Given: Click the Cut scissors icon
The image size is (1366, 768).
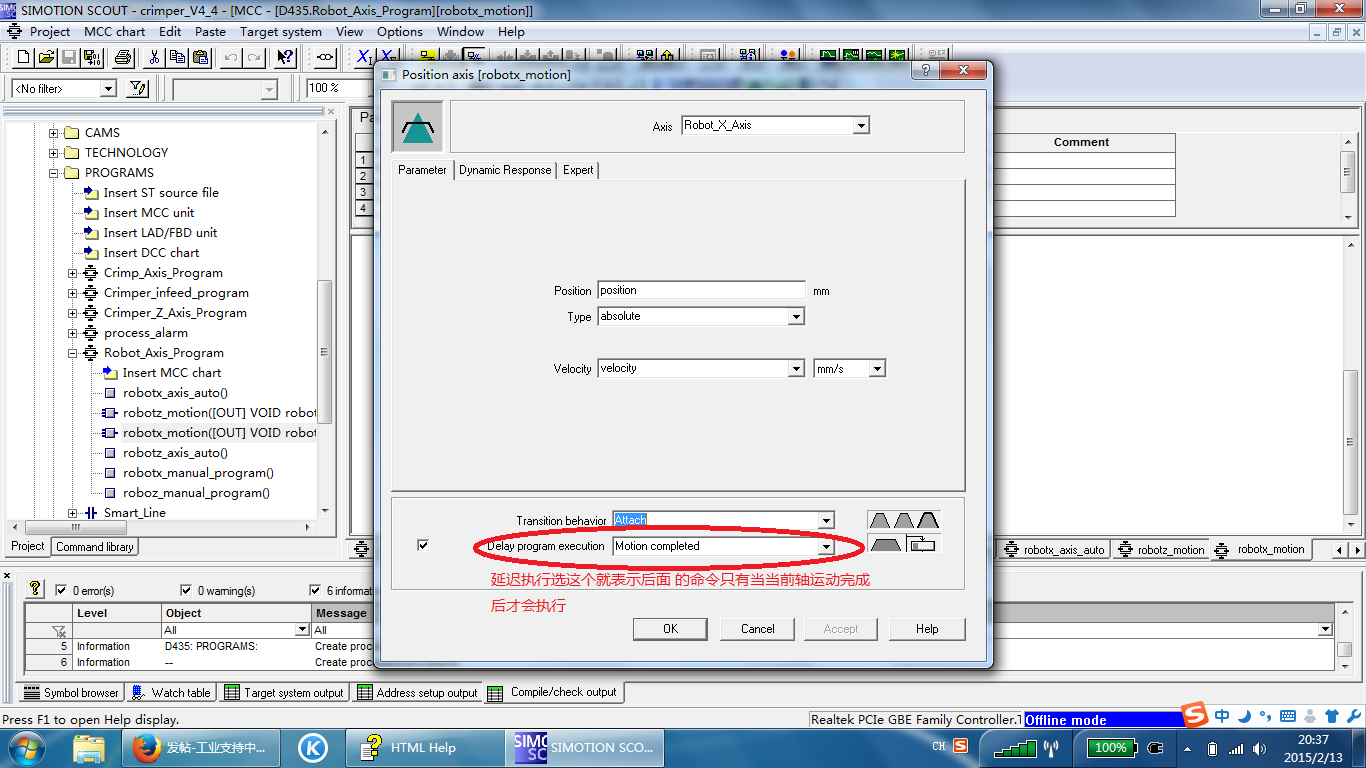Looking at the screenshot, I should 154,58.
